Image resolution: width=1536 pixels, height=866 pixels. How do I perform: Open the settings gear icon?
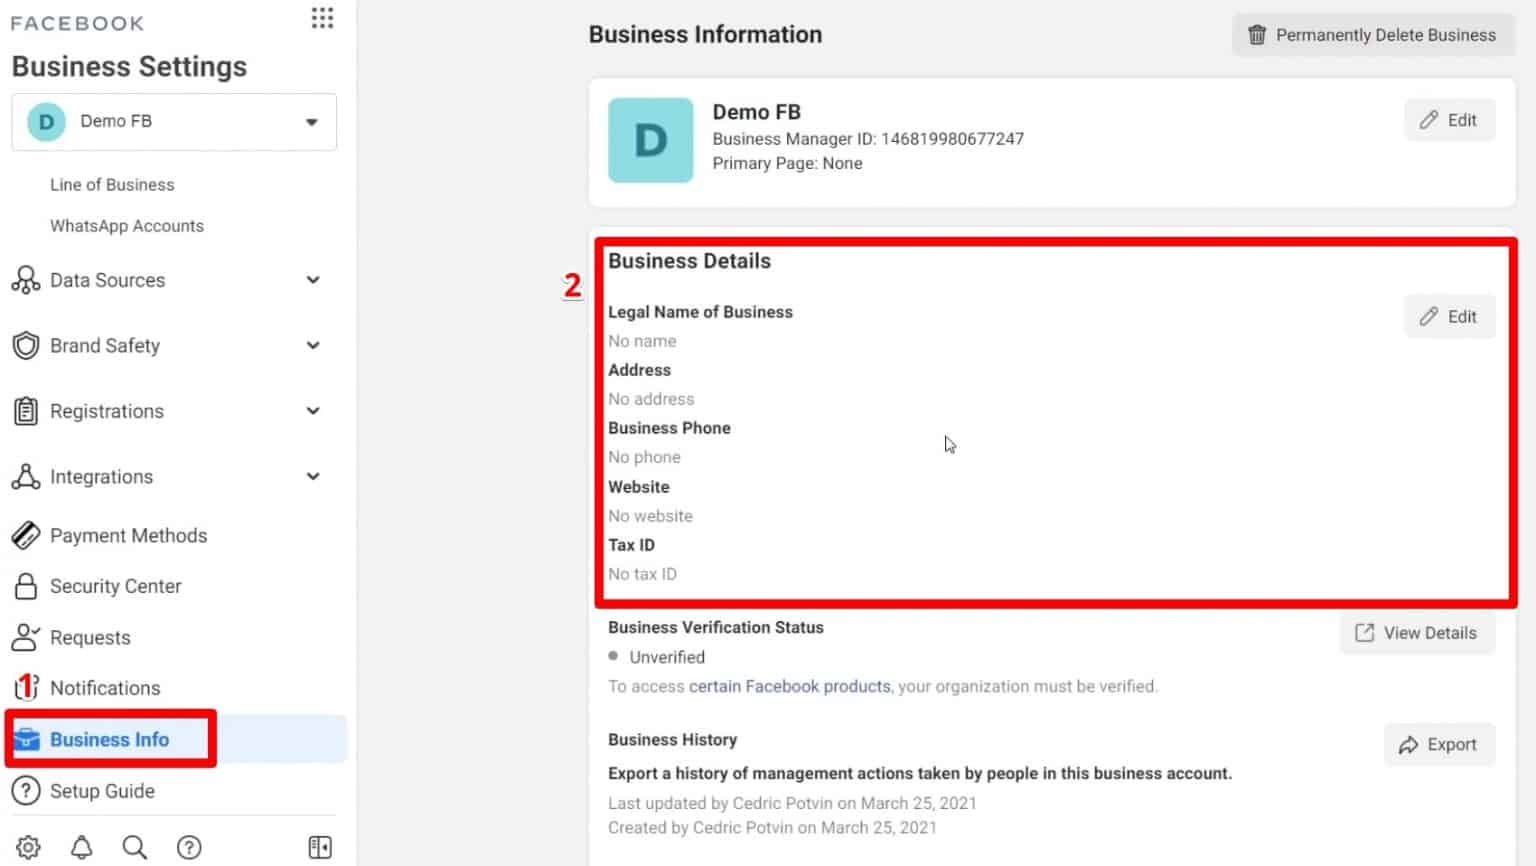(x=29, y=846)
